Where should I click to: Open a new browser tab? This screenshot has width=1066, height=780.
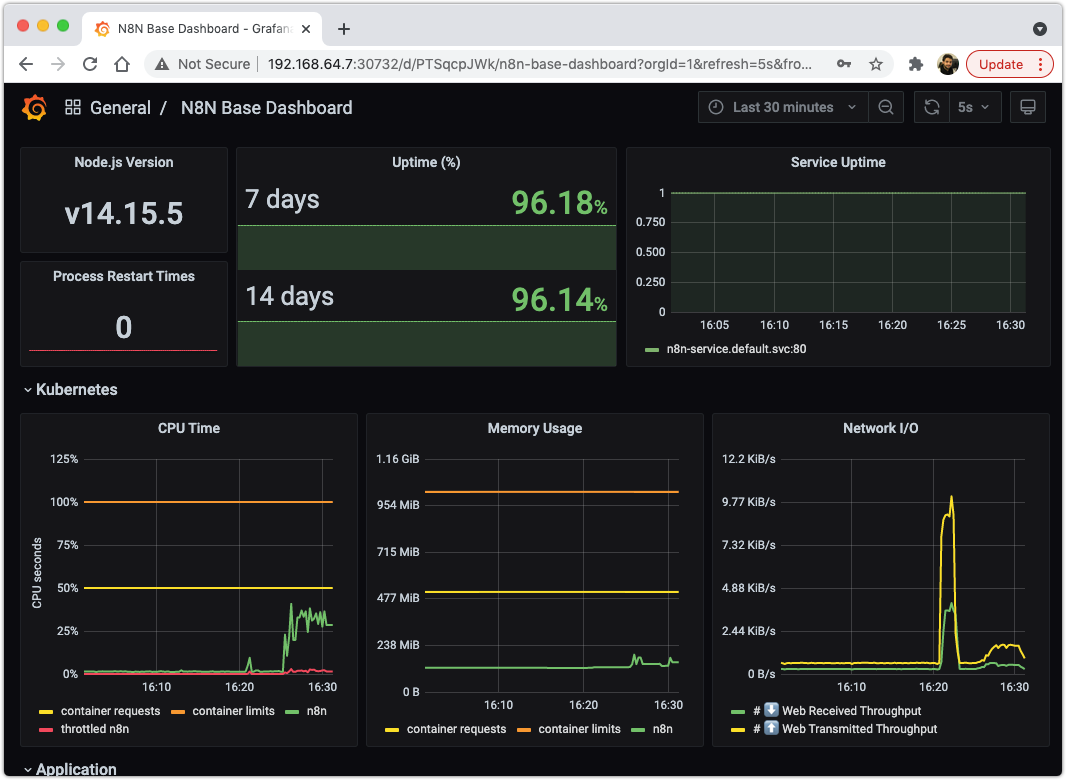click(x=344, y=29)
